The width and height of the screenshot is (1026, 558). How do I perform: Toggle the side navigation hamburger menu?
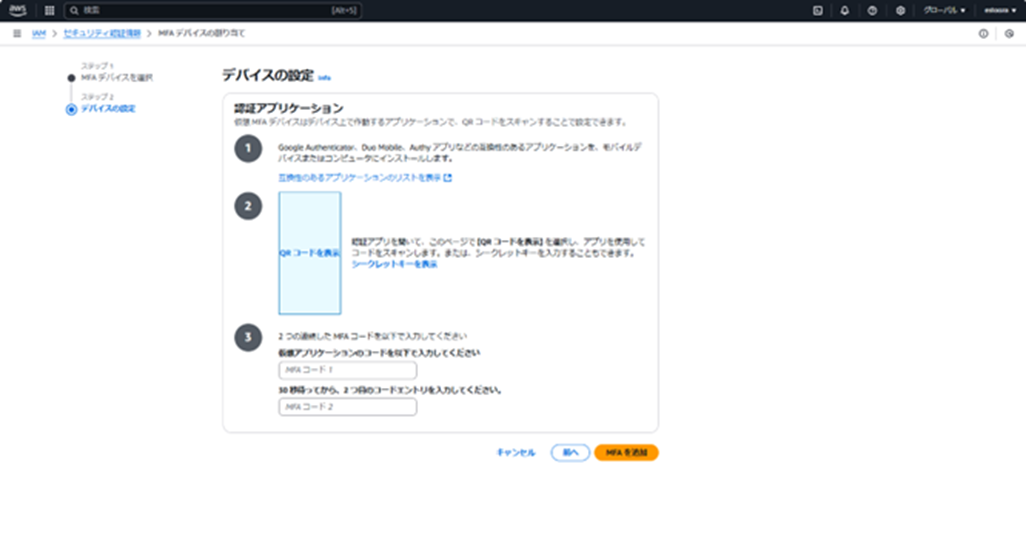point(17,33)
